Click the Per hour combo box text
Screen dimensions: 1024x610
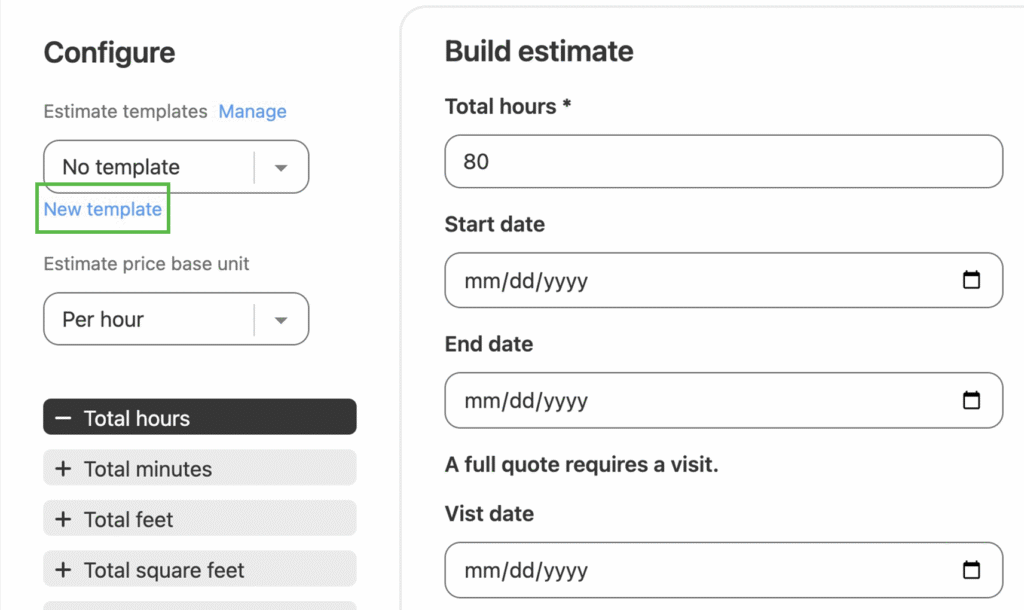pos(103,320)
